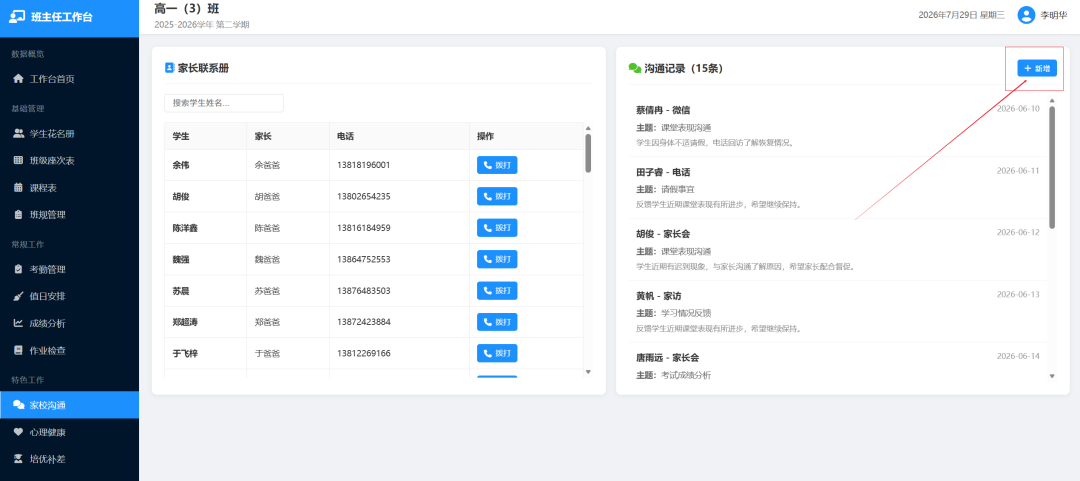Click the 学生 column header
The image size is (1080, 481).
tap(205, 136)
